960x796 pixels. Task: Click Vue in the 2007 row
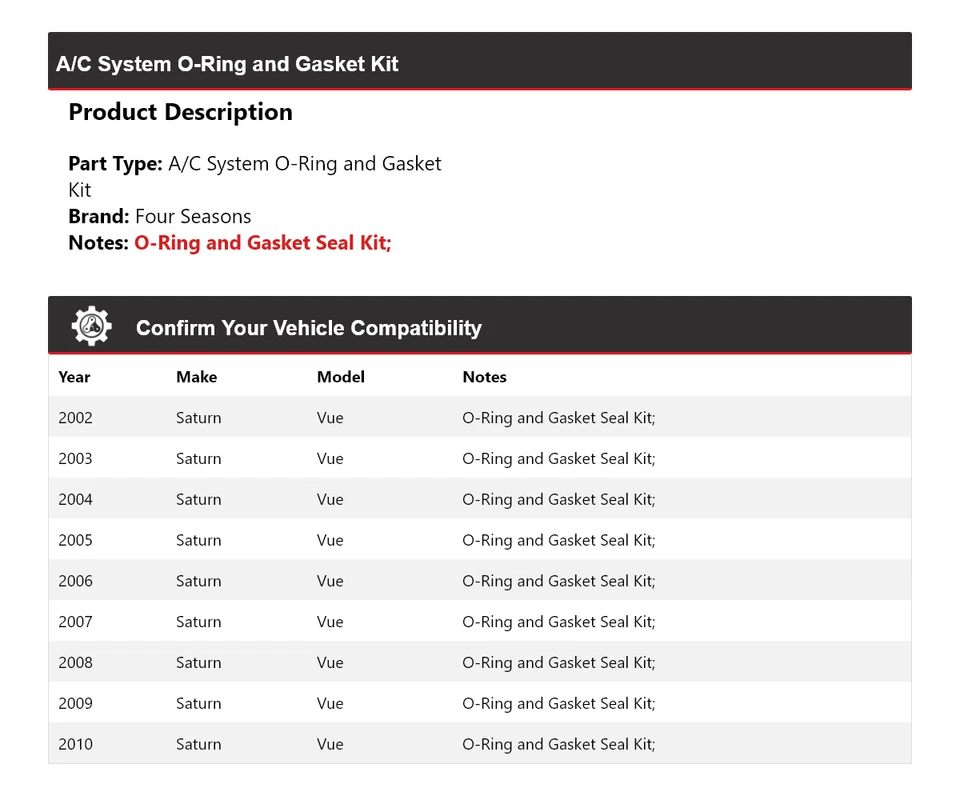330,622
